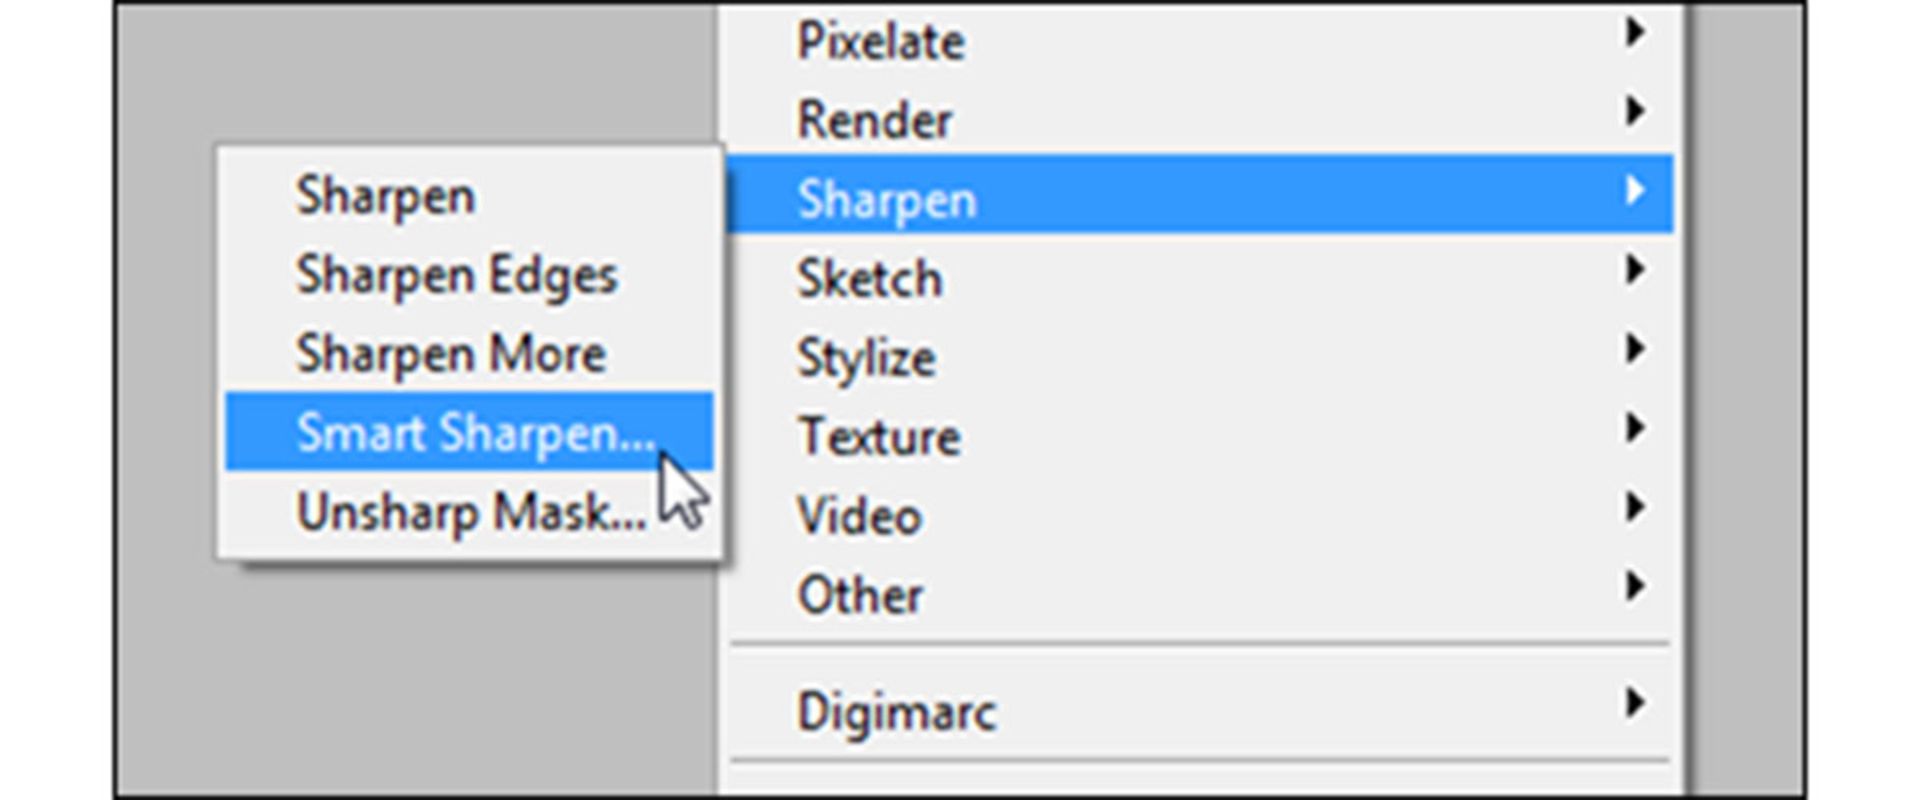
Task: Open the Other filter category
Action: point(1200,591)
